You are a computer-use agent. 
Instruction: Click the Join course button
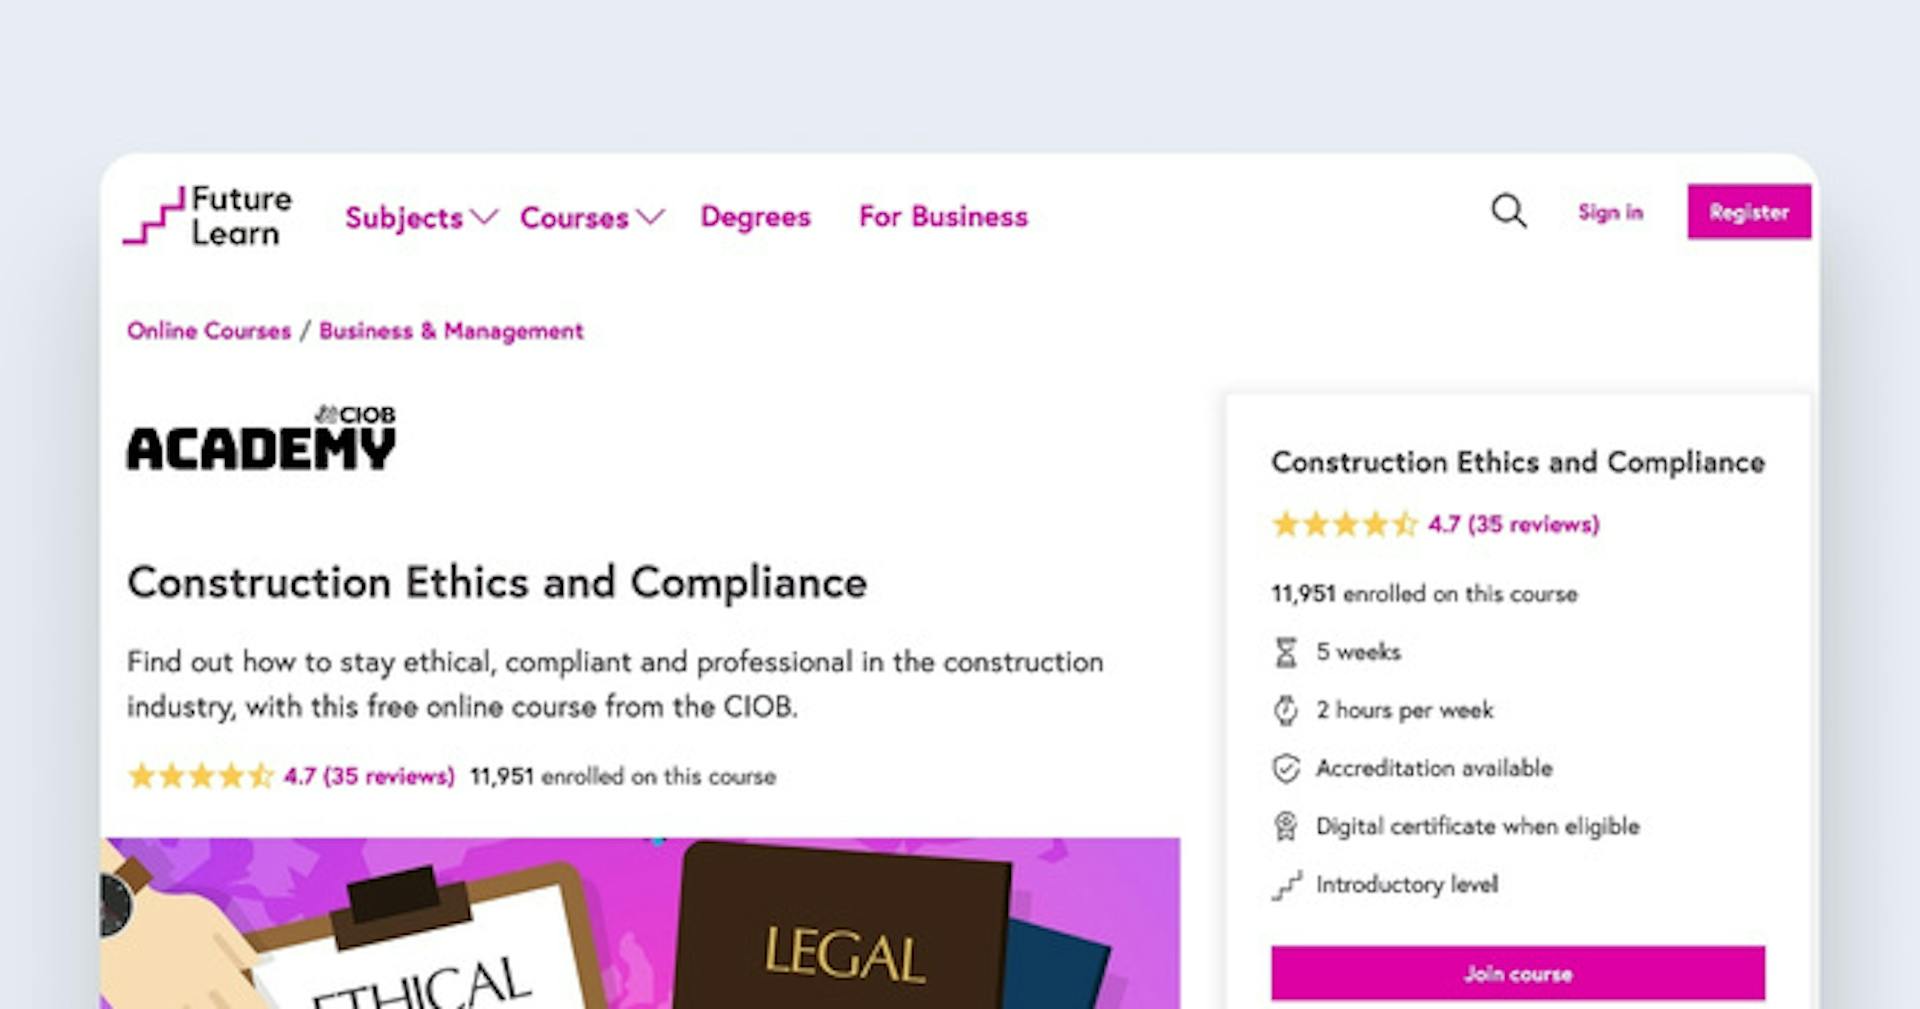coord(1518,973)
